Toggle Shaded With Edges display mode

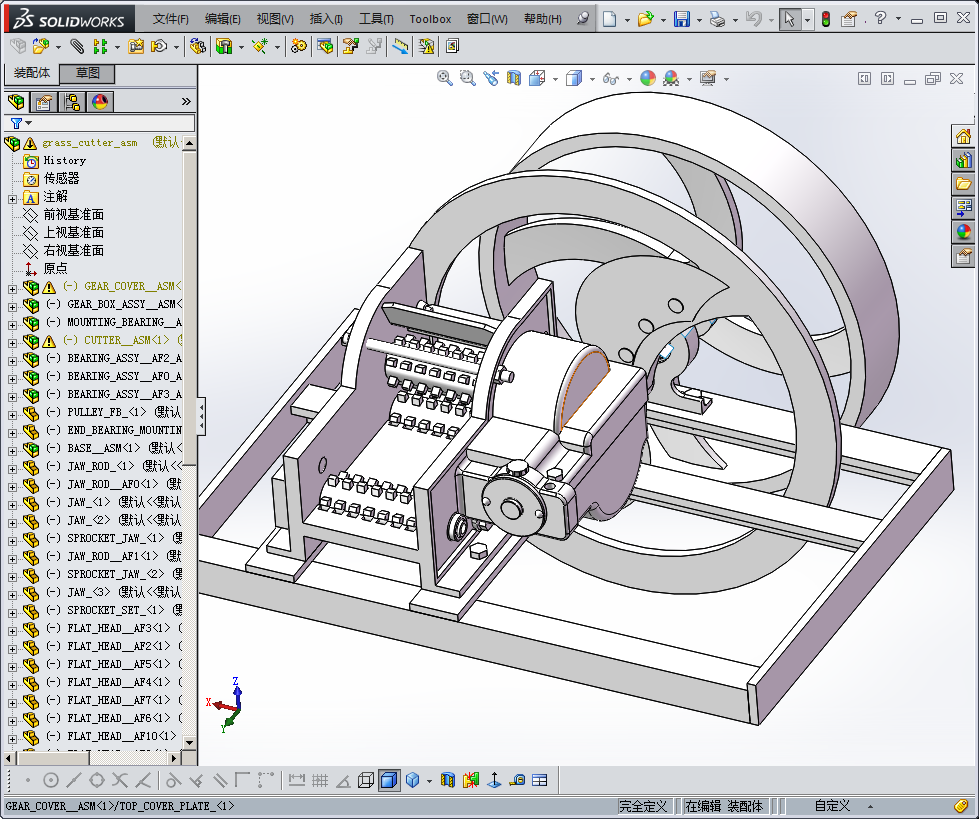(389, 780)
